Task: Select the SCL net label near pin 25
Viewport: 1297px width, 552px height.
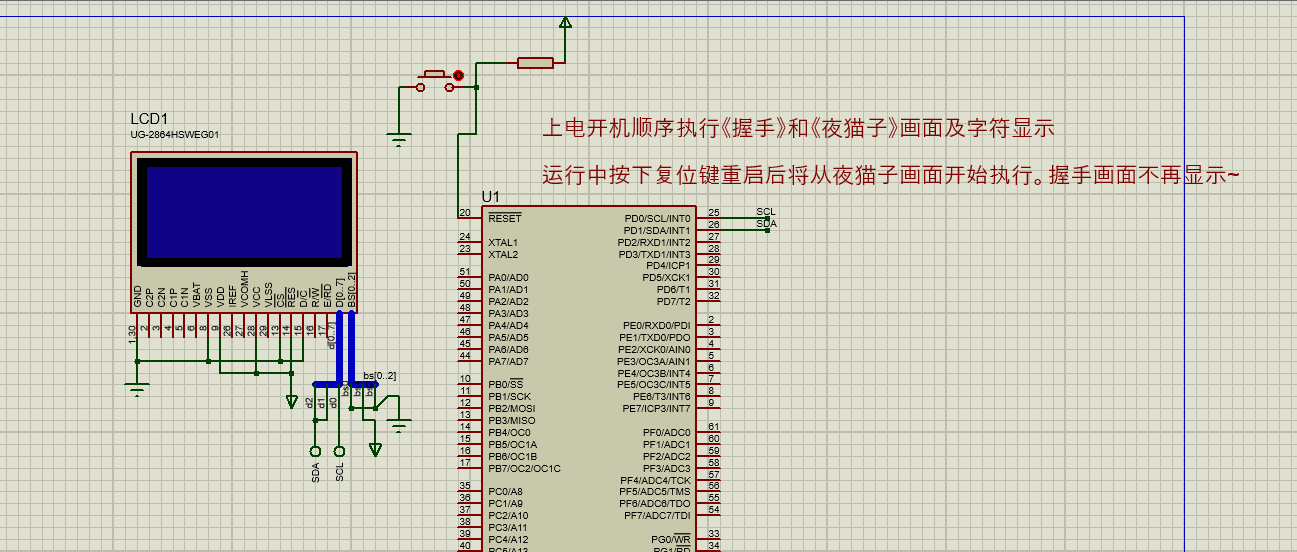Action: (x=766, y=211)
